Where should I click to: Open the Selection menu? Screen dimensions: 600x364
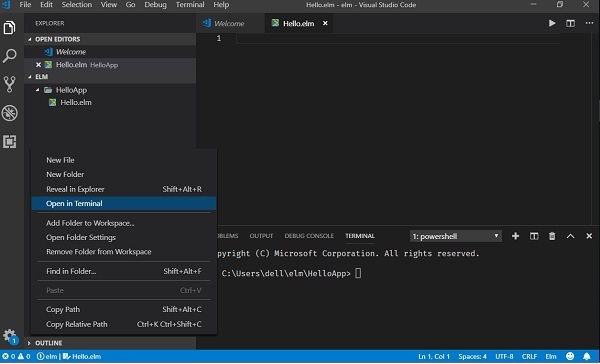77,5
